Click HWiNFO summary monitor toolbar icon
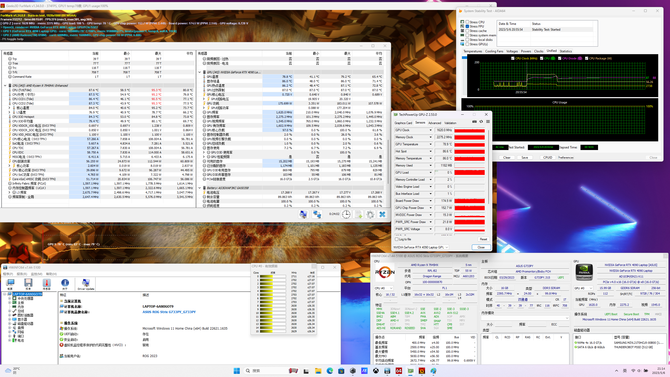 [x=10, y=283]
